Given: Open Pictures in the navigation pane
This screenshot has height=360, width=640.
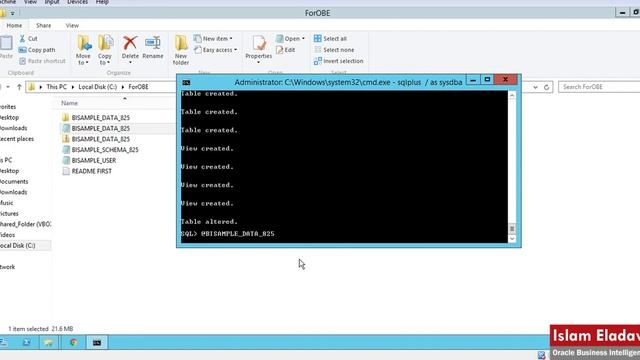Looking at the screenshot, I should [9, 213].
